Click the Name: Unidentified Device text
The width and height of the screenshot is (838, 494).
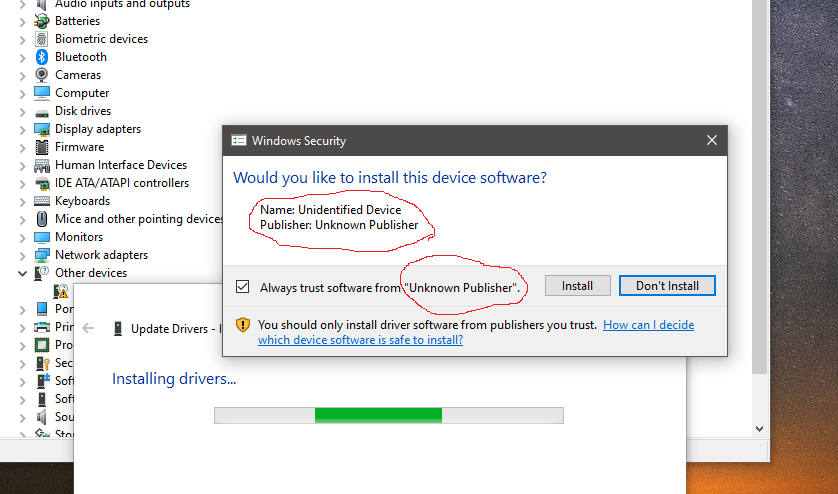click(x=330, y=210)
